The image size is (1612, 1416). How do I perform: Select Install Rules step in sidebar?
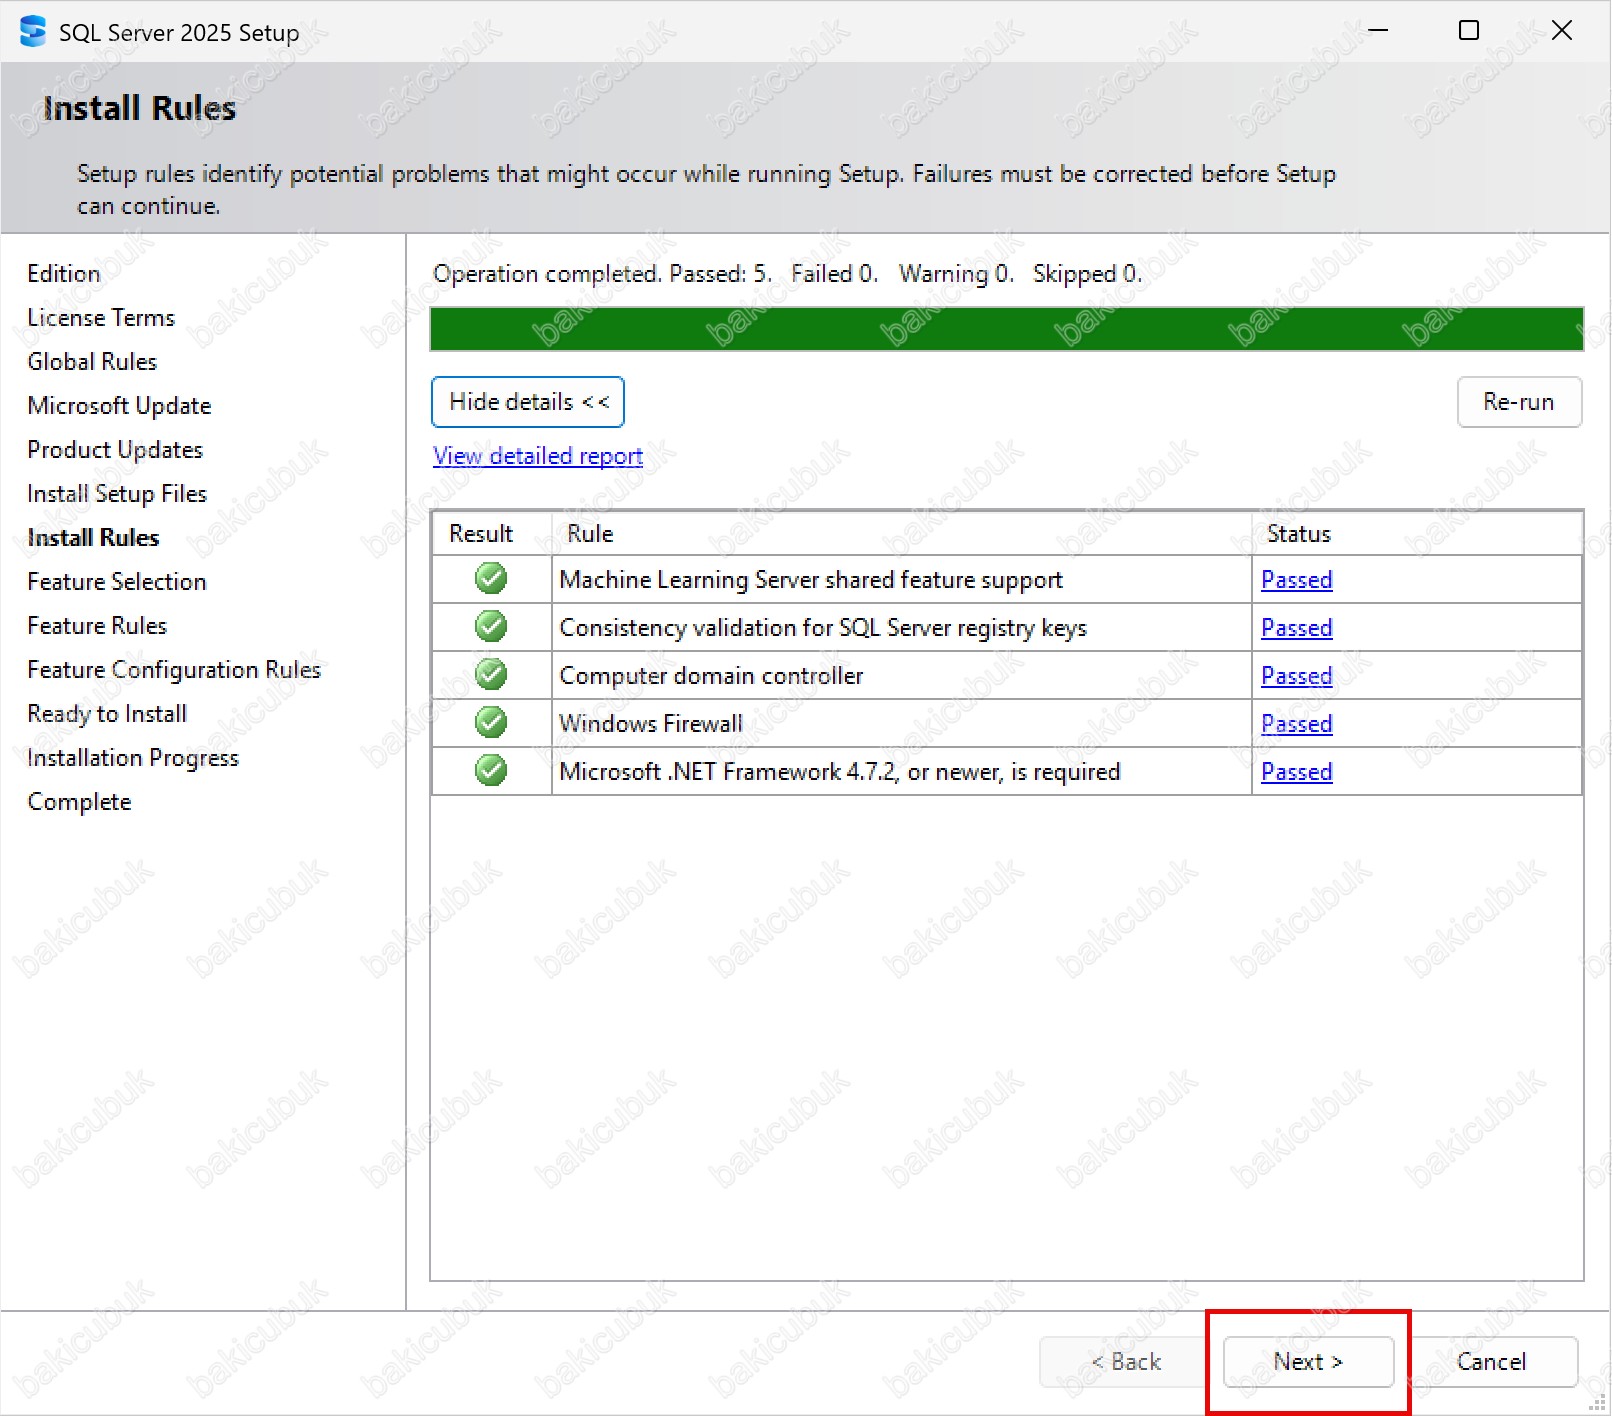pyautogui.click(x=93, y=538)
